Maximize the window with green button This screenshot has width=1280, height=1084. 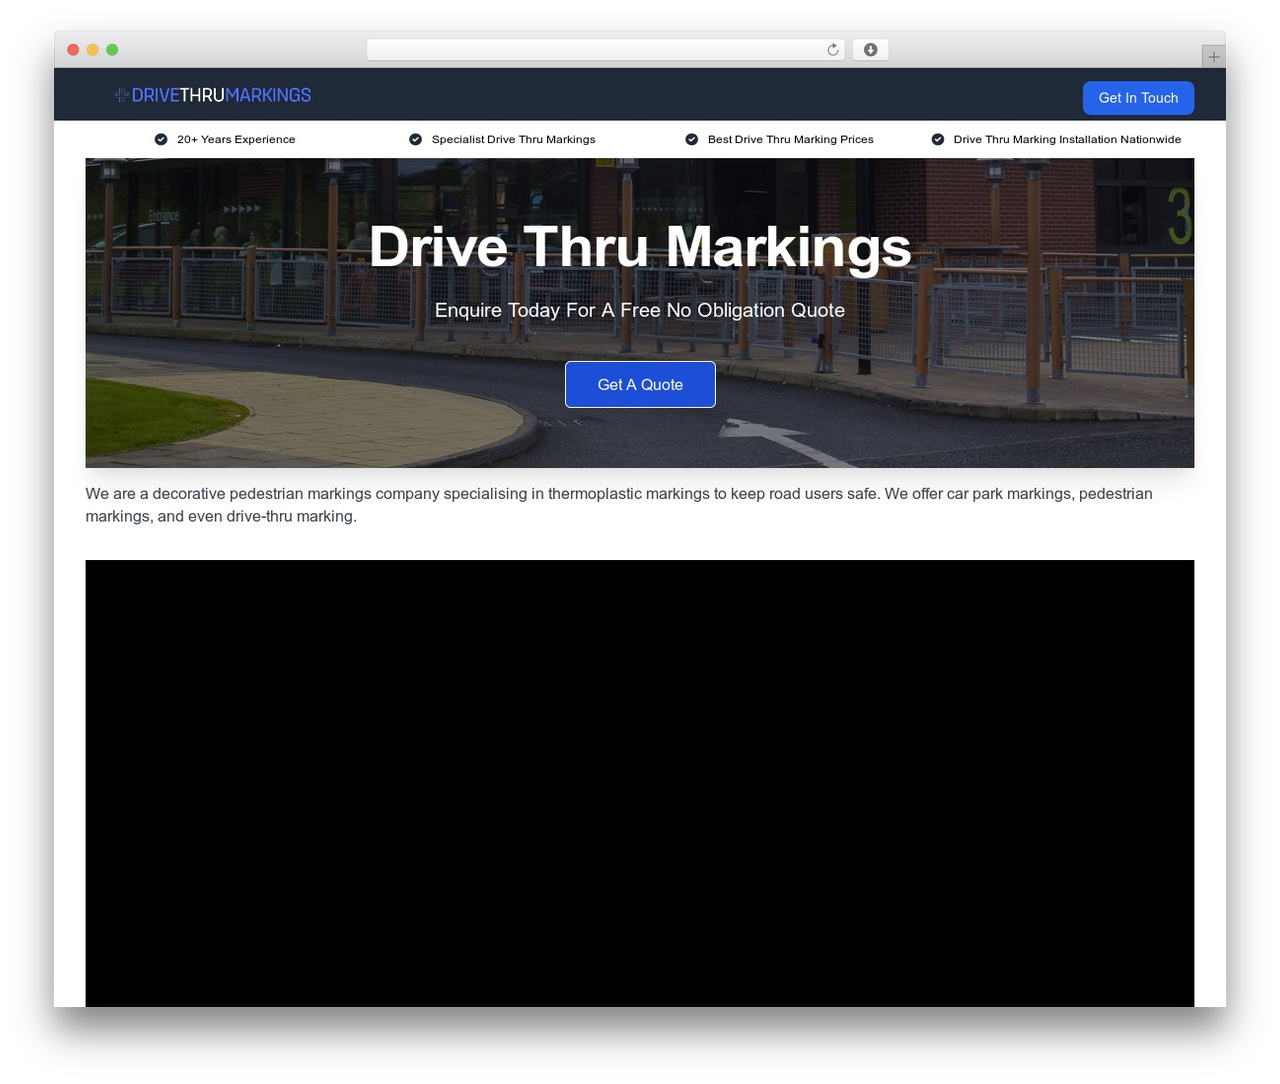[x=112, y=50]
